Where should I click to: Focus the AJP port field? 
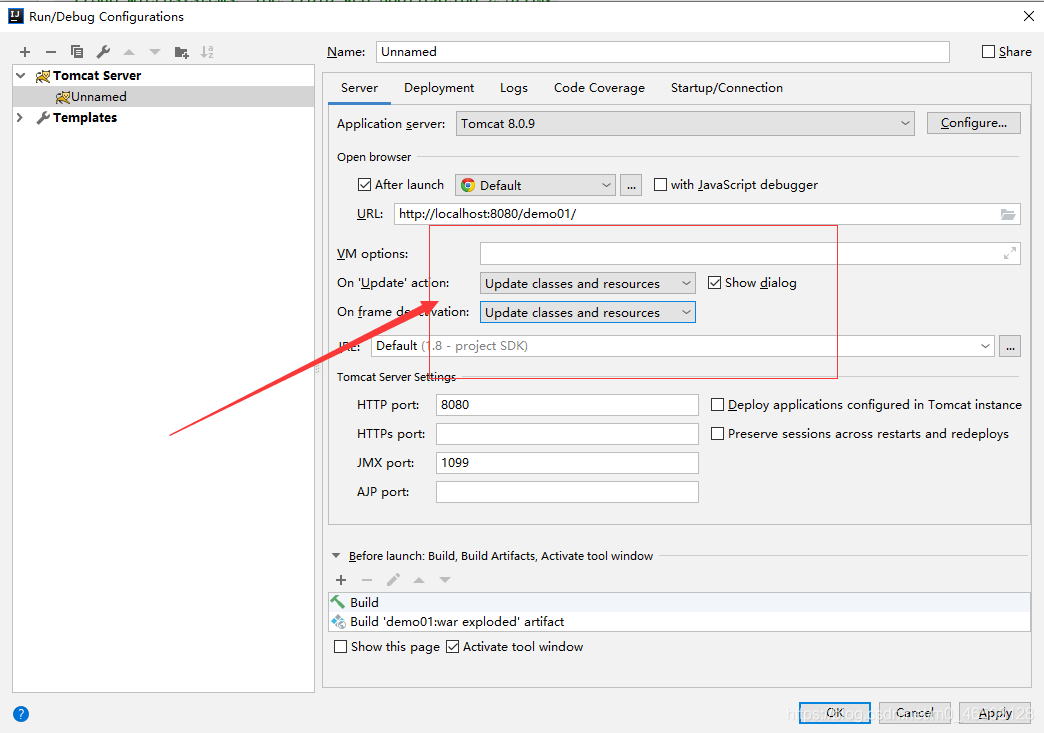[x=567, y=492]
